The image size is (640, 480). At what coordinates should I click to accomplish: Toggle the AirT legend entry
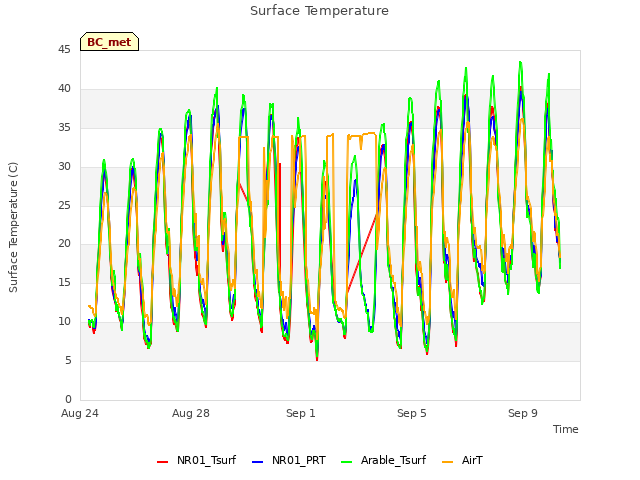coord(462,460)
